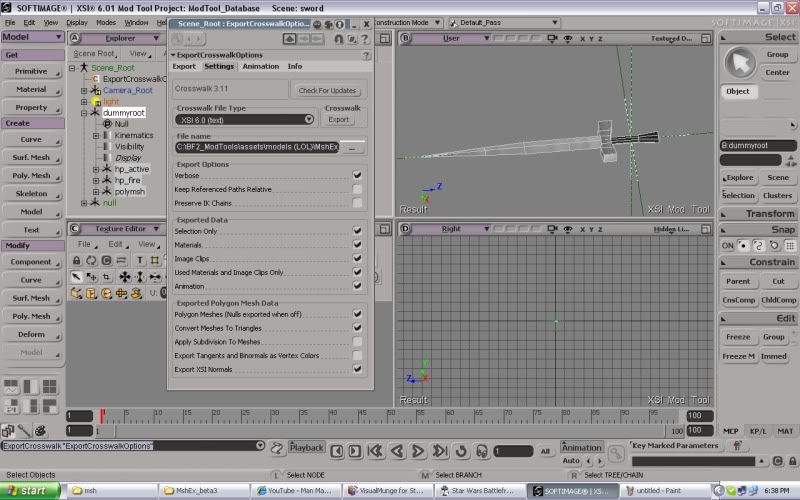Play the animation forward
The height and width of the screenshot is (500, 800).
point(418,451)
